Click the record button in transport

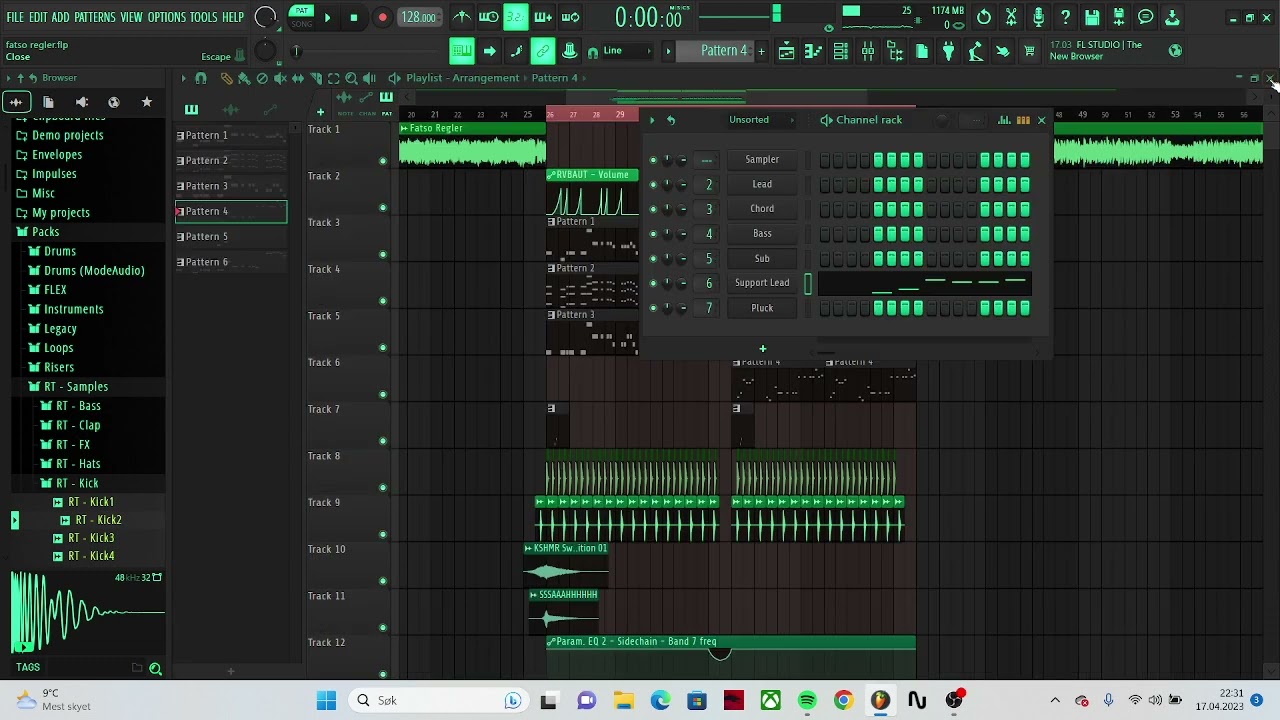[x=382, y=17]
